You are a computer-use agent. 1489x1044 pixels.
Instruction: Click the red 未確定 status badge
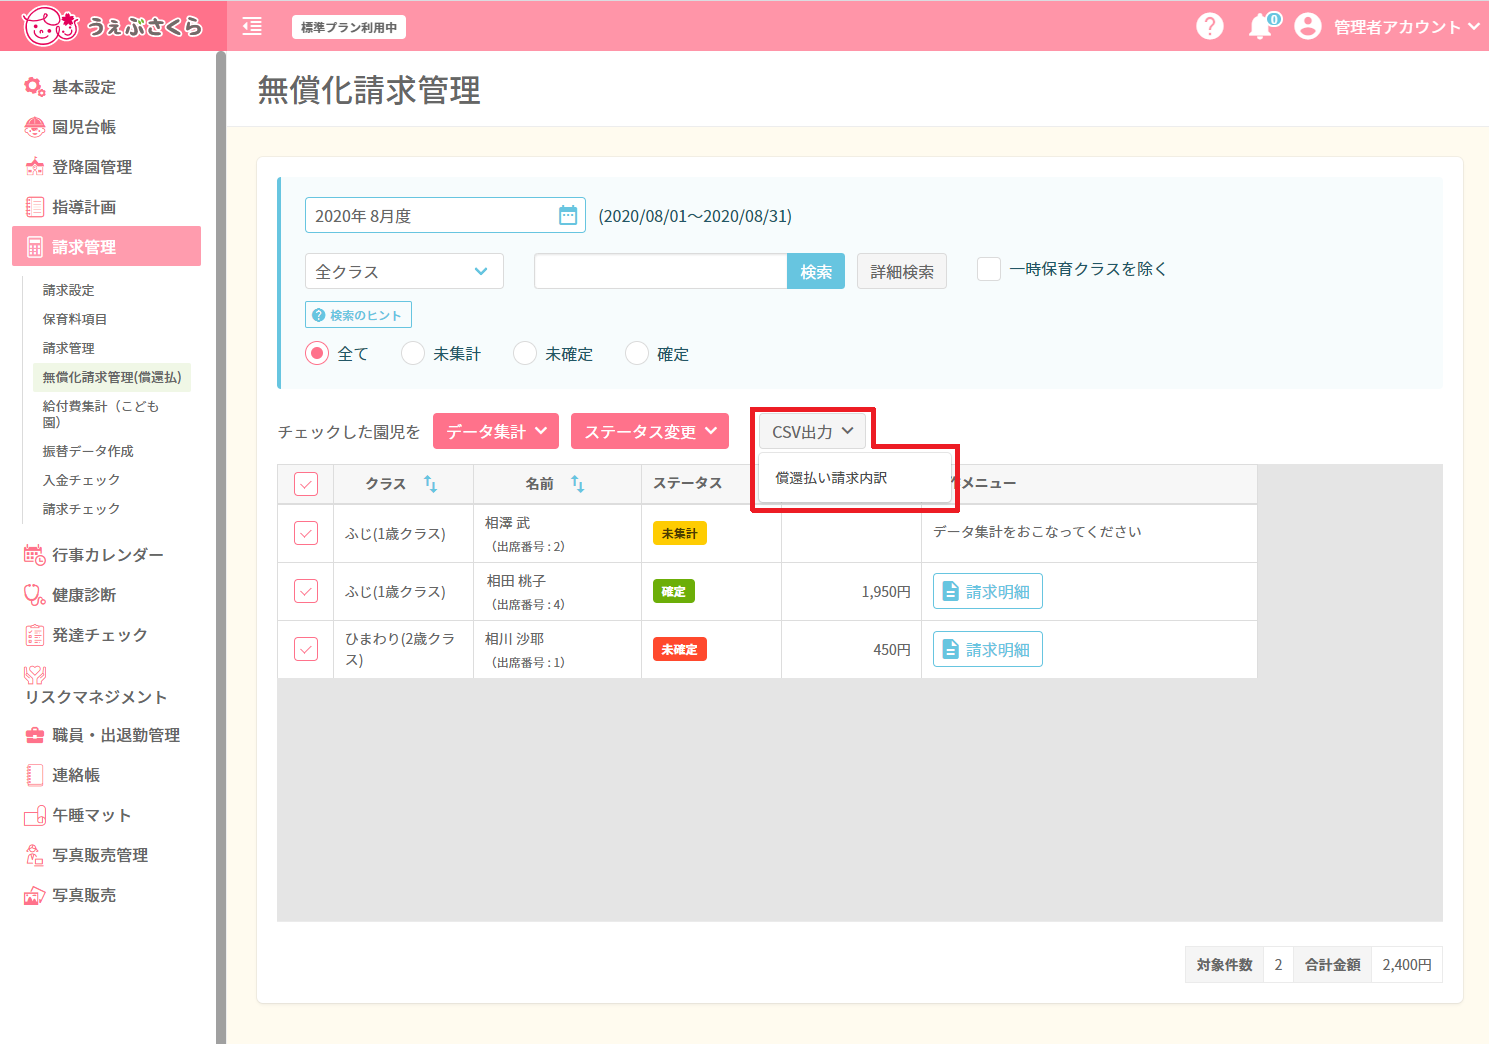tap(680, 649)
